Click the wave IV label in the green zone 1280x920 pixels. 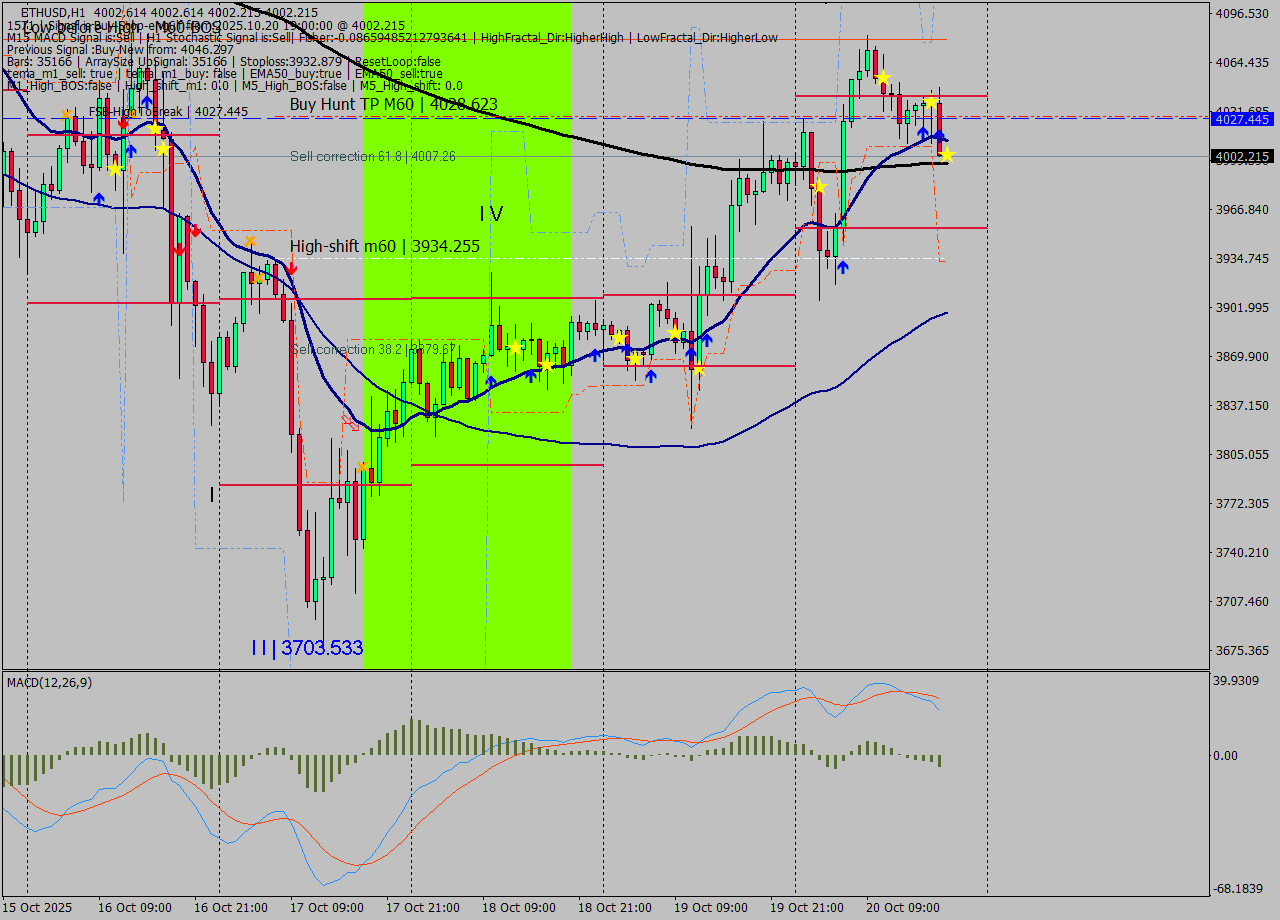click(490, 213)
